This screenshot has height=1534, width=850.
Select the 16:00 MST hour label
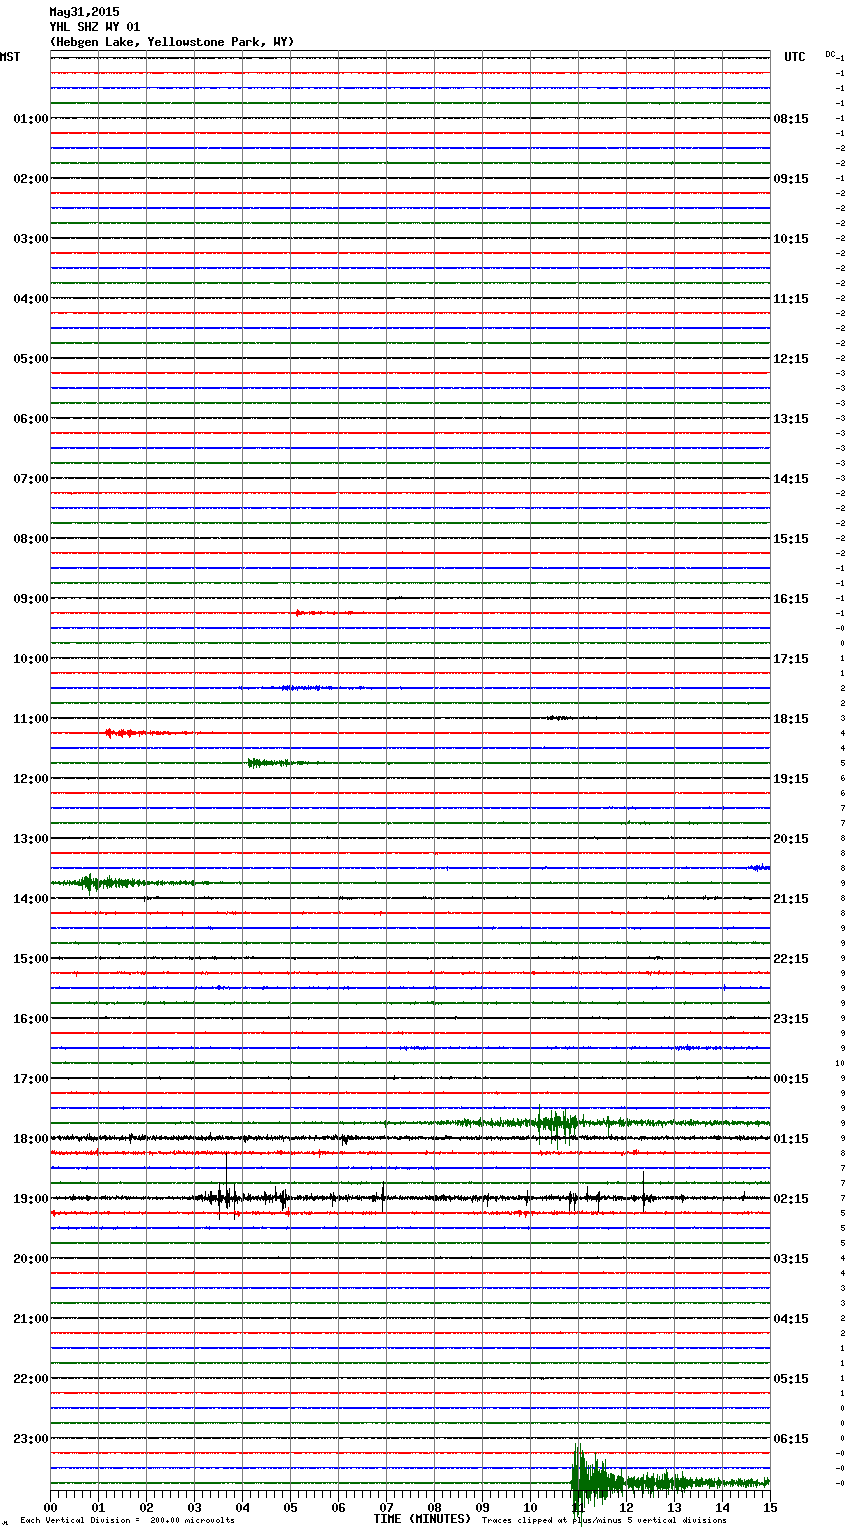(30, 1019)
